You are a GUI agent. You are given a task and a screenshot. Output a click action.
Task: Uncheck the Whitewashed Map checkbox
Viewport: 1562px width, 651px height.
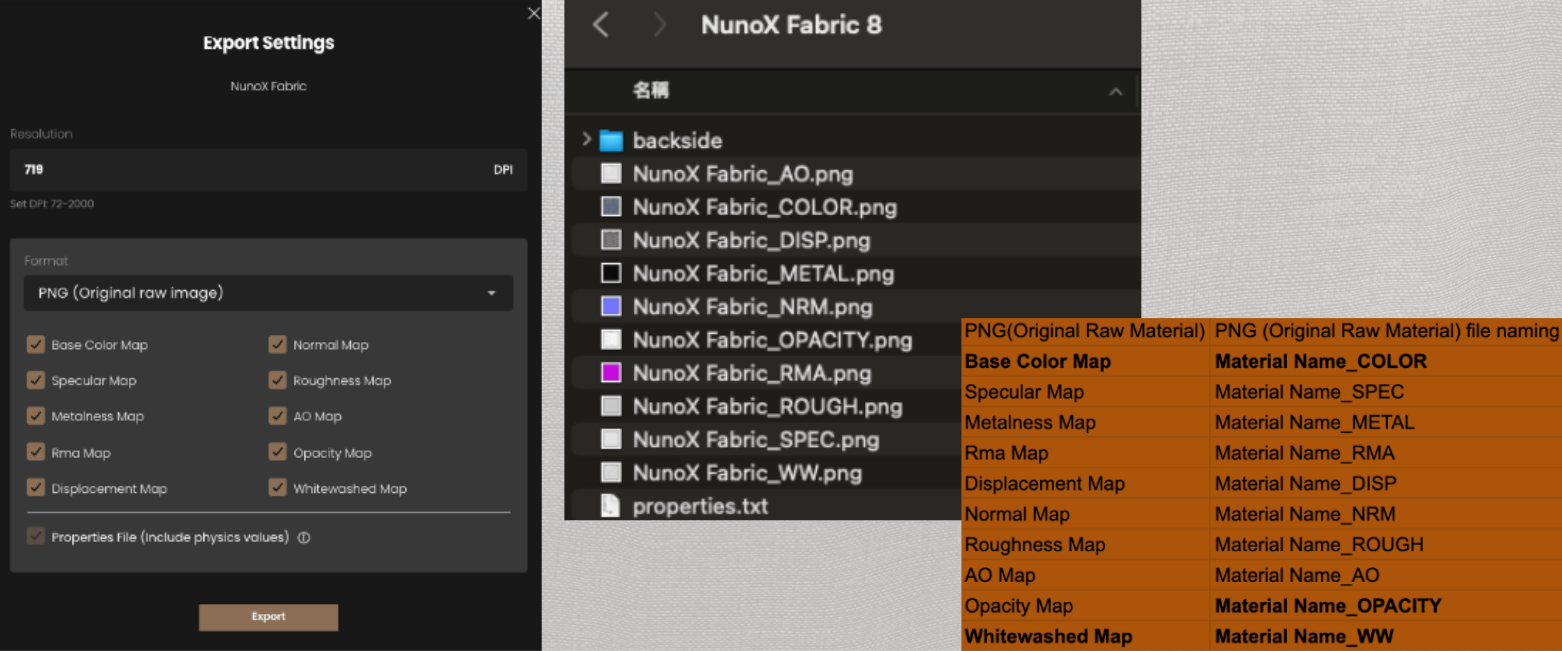(277, 489)
